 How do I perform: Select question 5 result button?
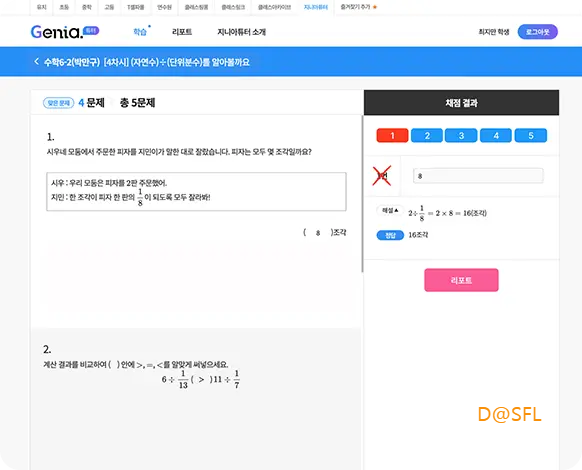[531, 136]
